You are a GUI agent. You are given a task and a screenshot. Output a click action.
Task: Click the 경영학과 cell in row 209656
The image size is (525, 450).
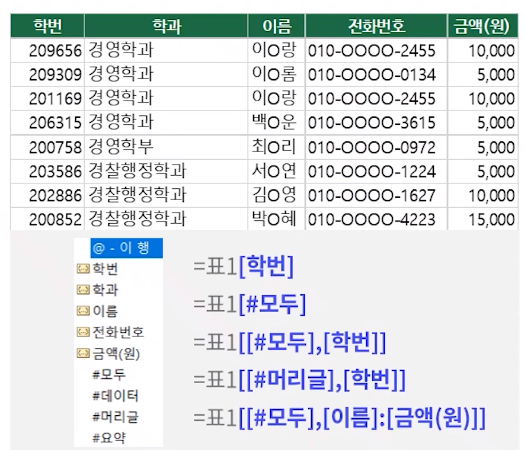pyautogui.click(x=166, y=51)
